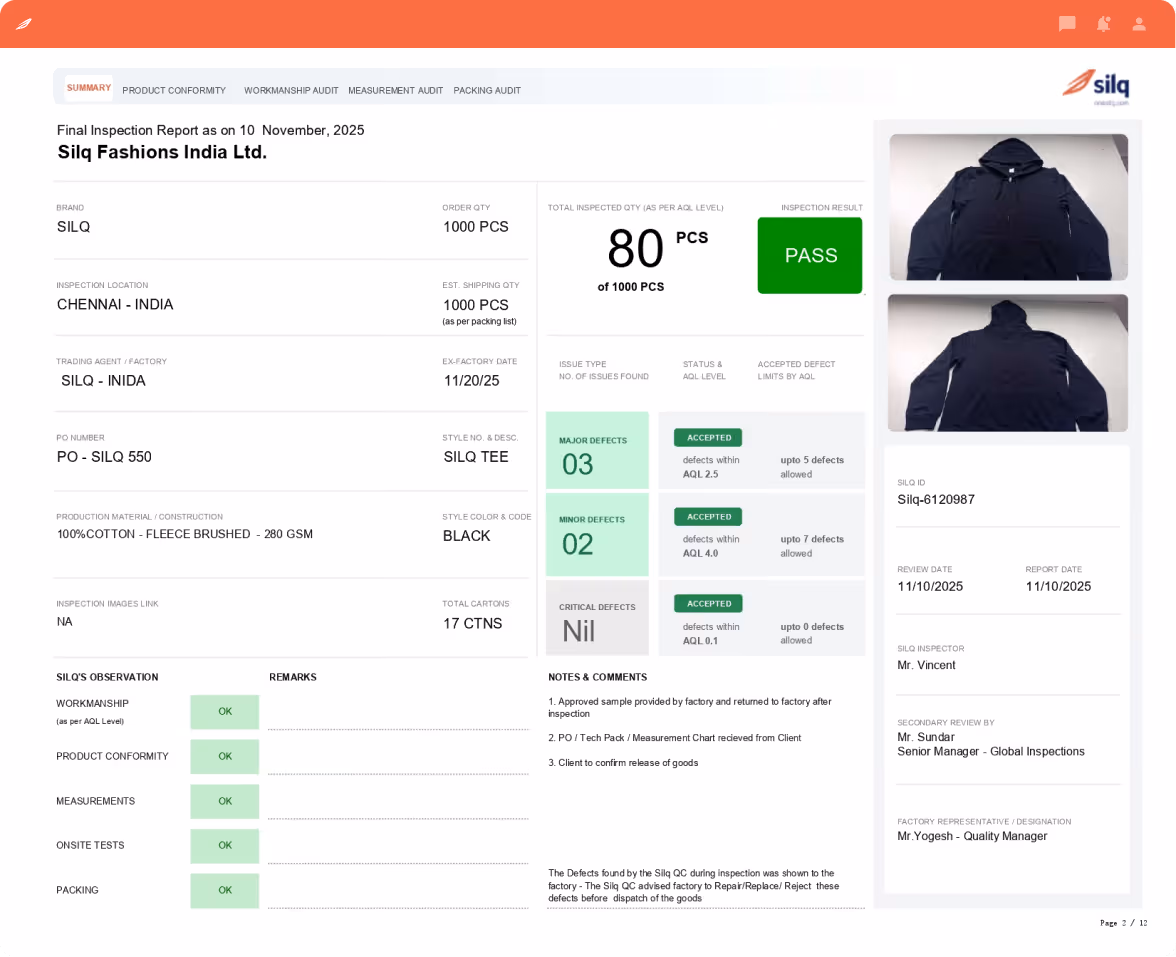Open the back hoodie photo thumbnail
The image size is (1176, 957).
1008,363
